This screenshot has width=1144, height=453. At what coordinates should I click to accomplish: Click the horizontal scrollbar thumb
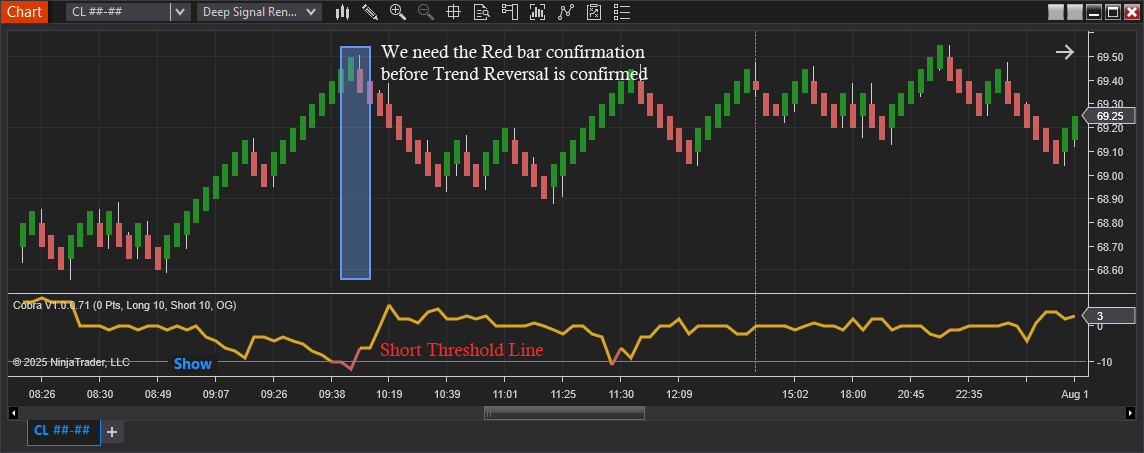point(564,412)
